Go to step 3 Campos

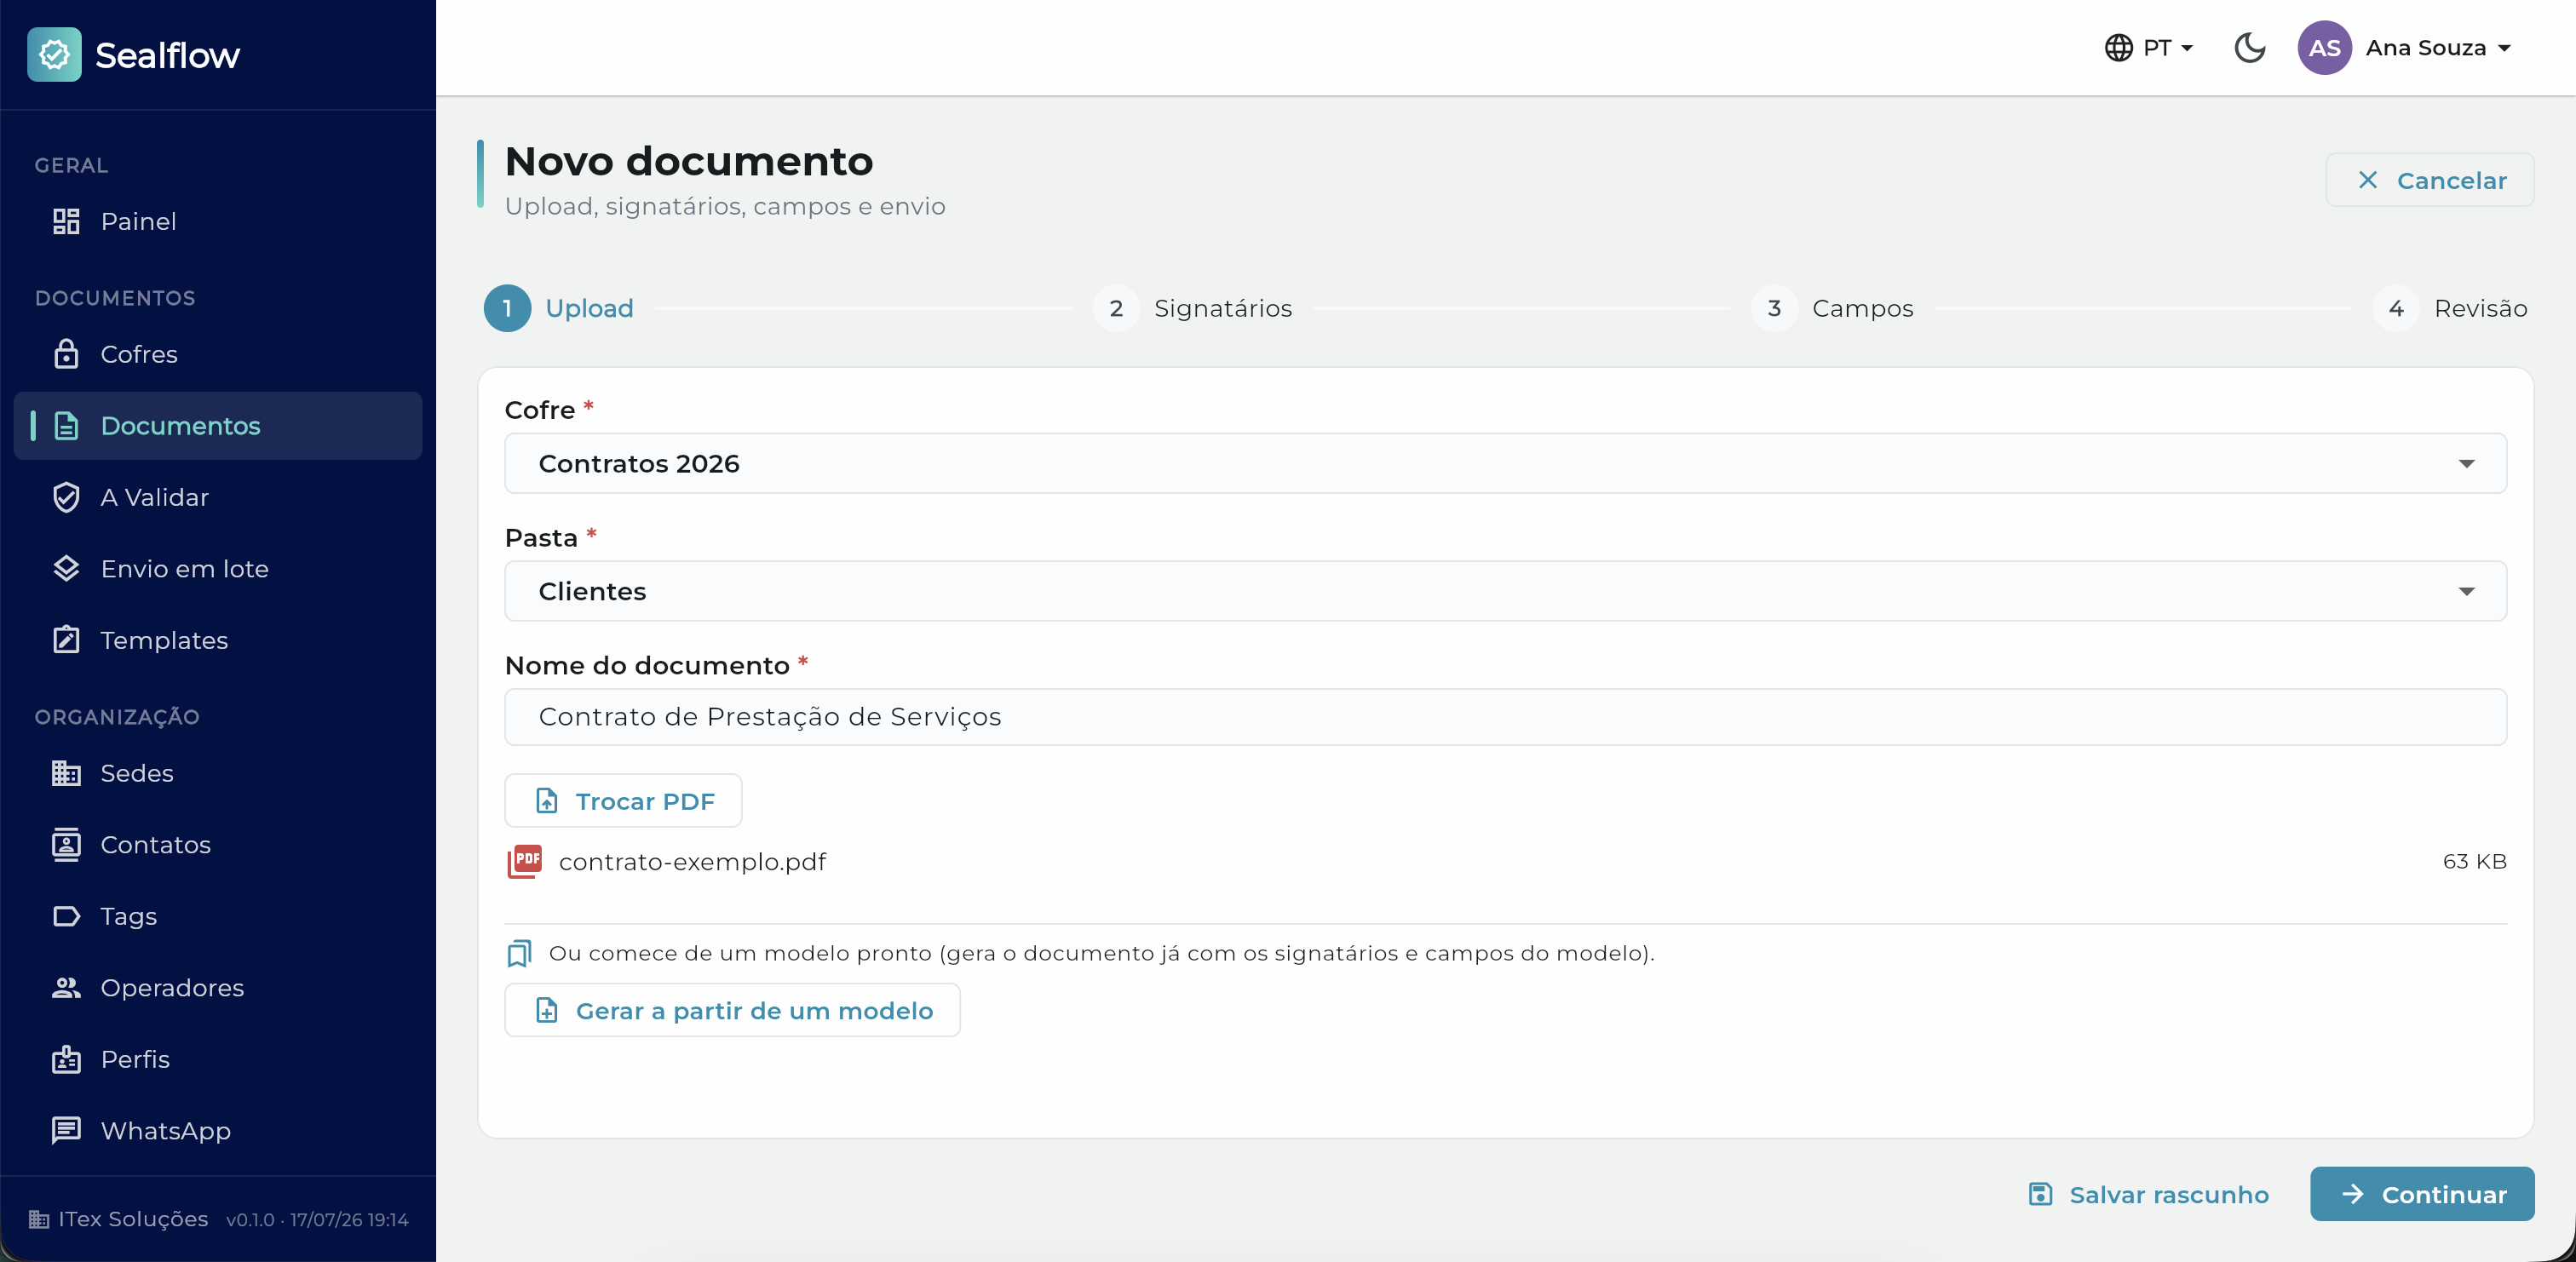tap(1832, 308)
